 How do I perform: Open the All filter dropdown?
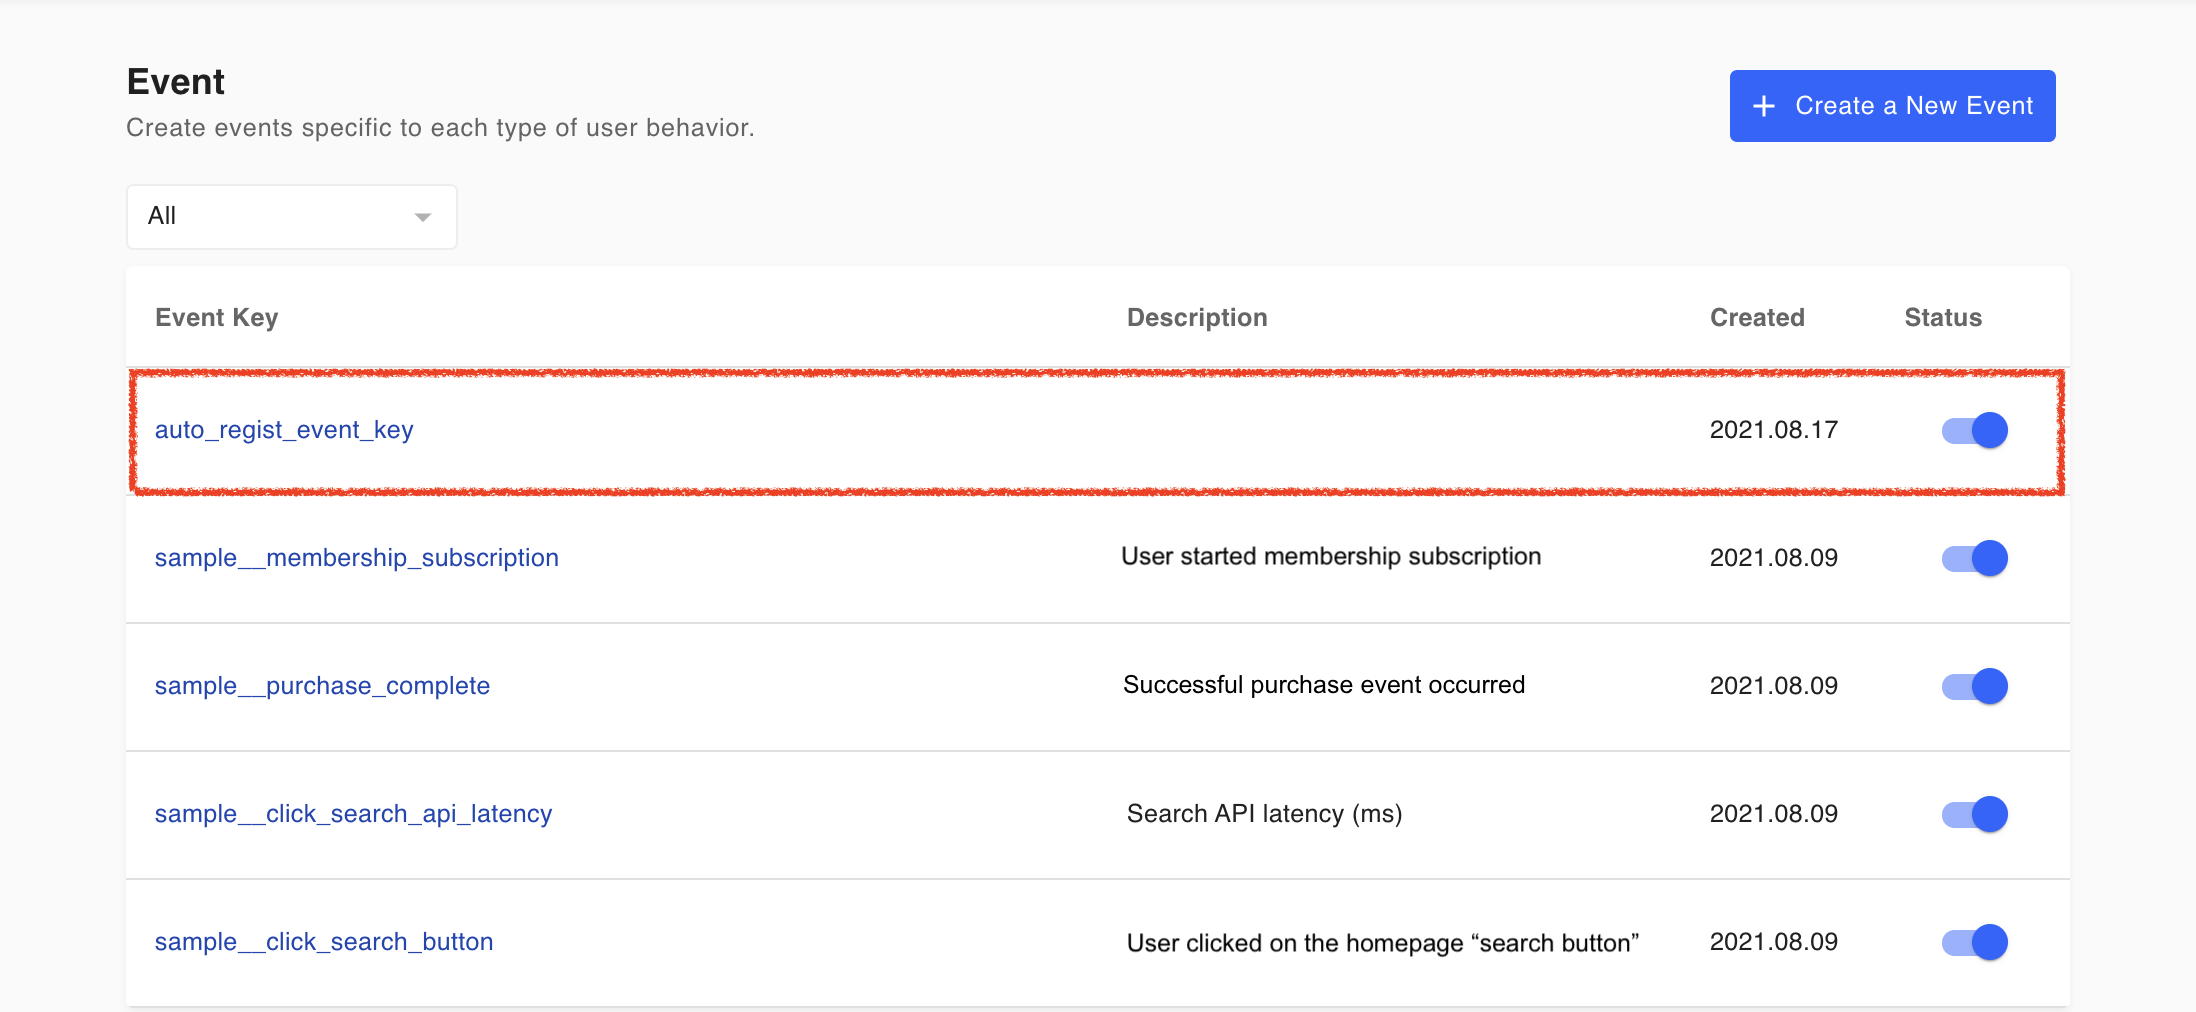click(x=291, y=216)
